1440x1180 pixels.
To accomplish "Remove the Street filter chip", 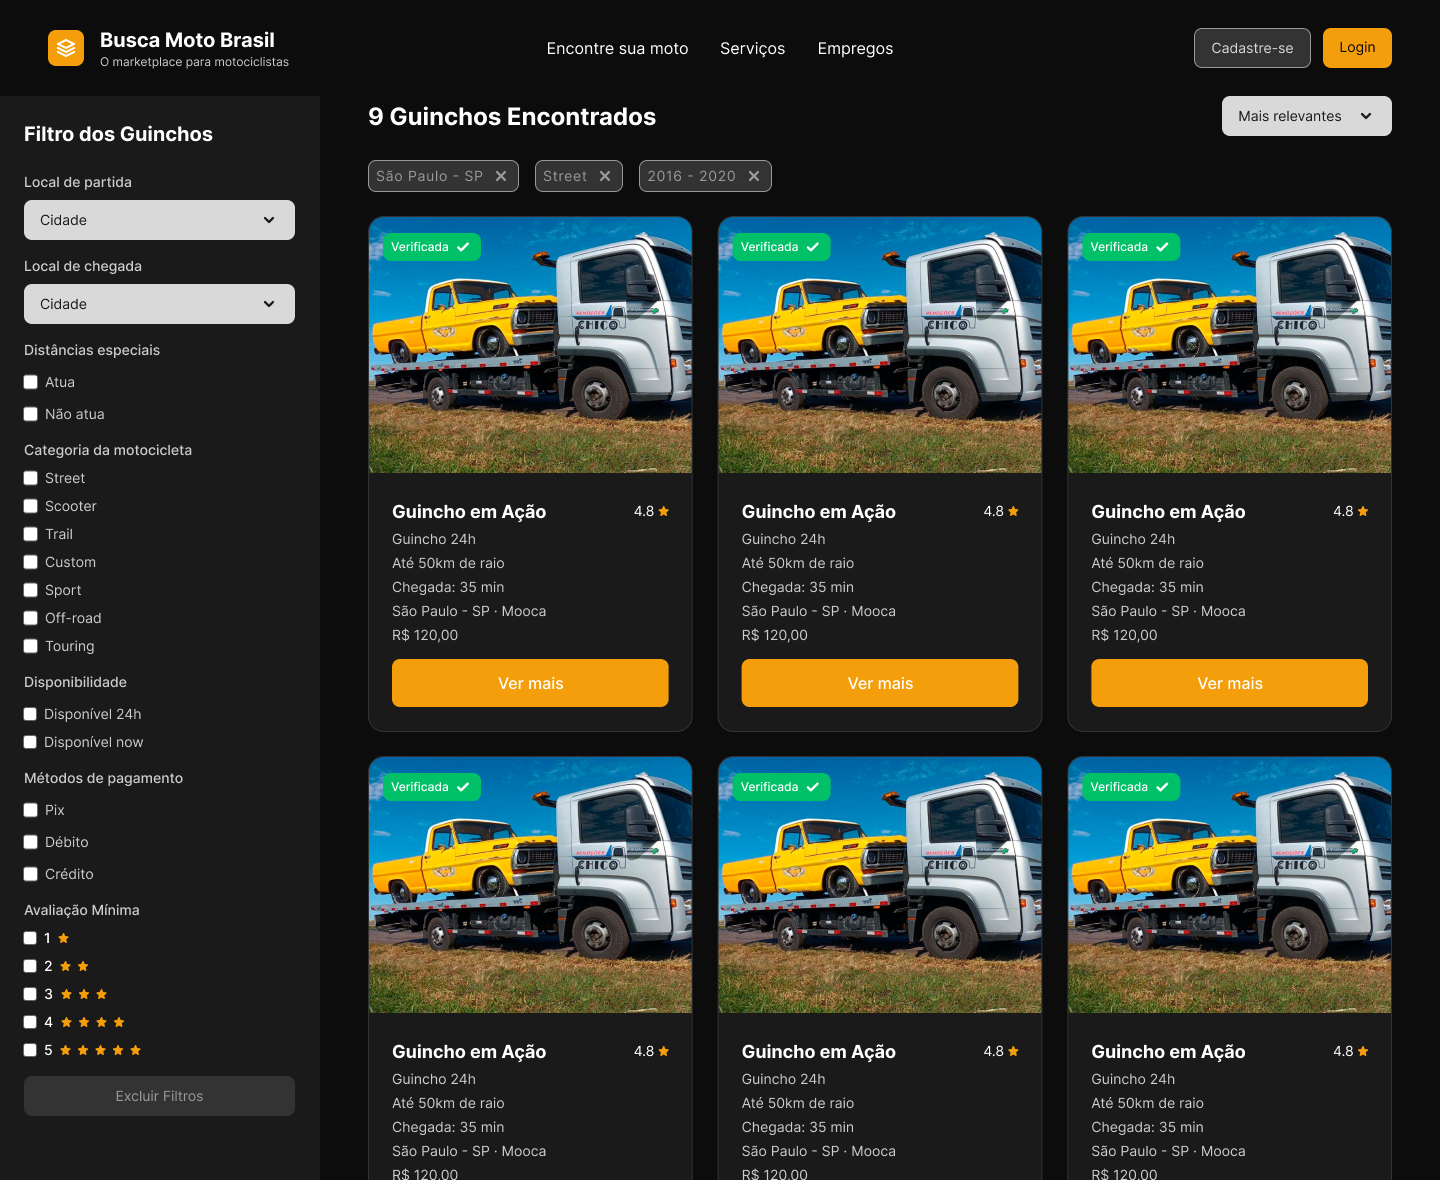I will click(605, 176).
